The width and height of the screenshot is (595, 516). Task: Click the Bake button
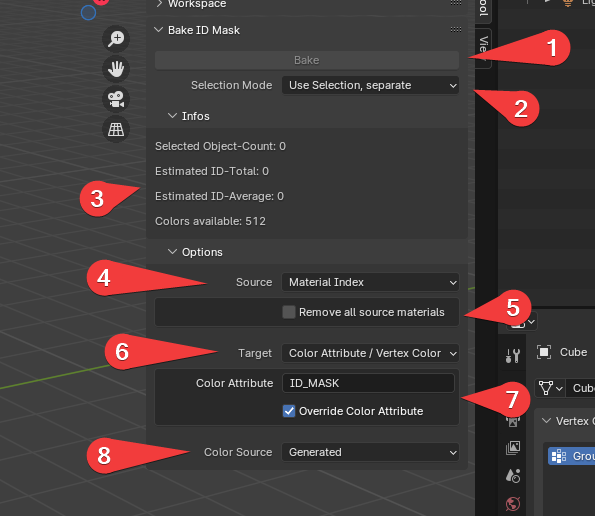307,60
